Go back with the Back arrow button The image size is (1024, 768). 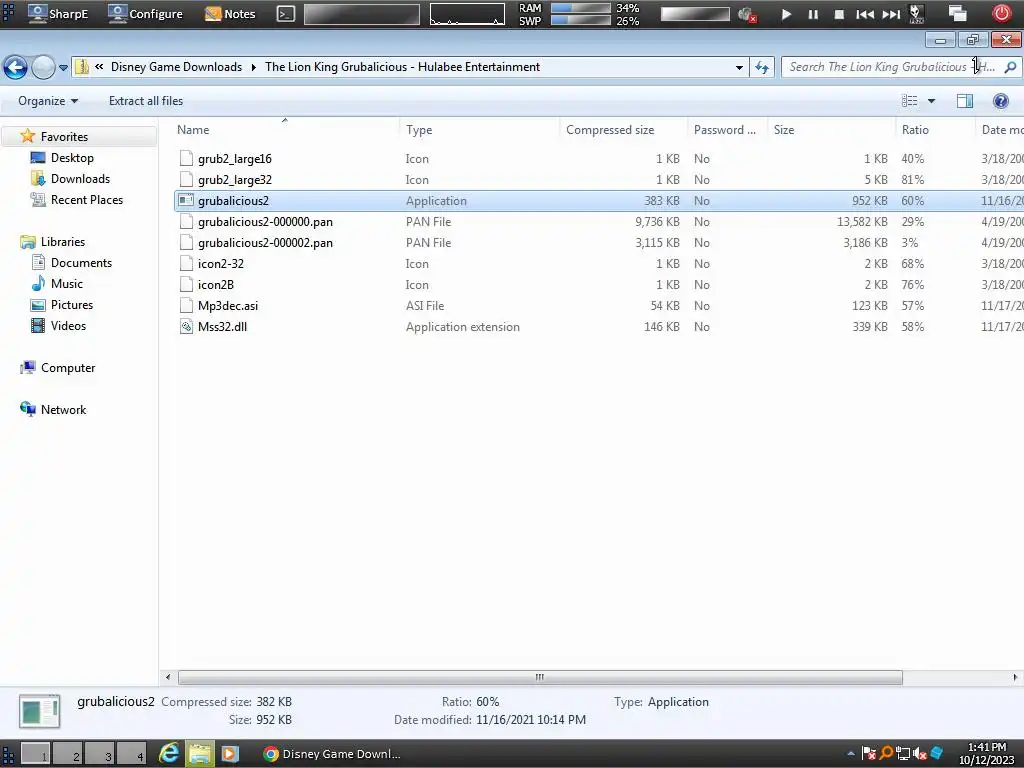tap(15, 67)
